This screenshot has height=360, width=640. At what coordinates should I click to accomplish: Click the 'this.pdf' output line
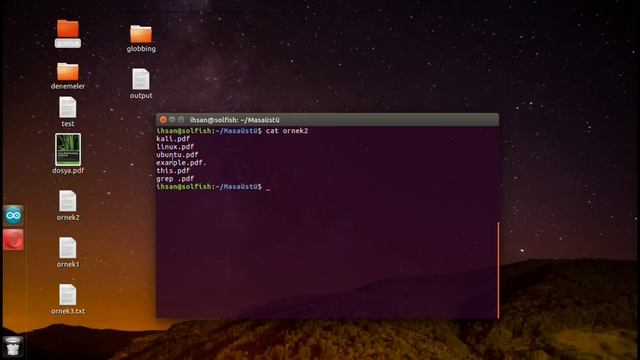point(173,171)
